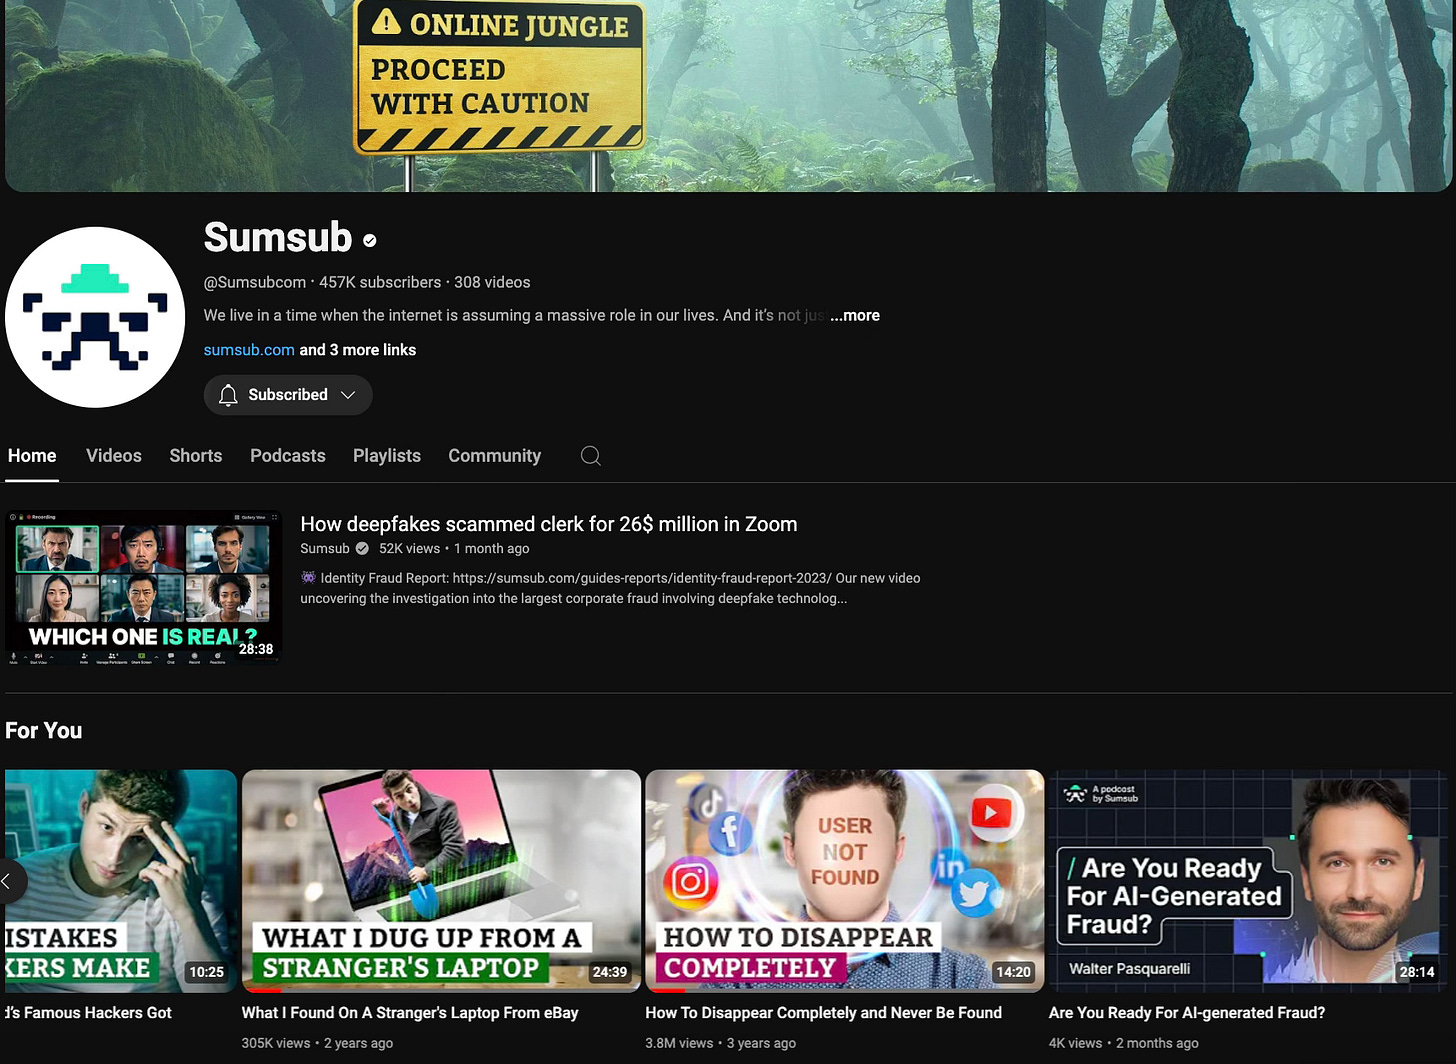Open the Playlists tab
The height and width of the screenshot is (1064, 1456).
[x=387, y=456]
